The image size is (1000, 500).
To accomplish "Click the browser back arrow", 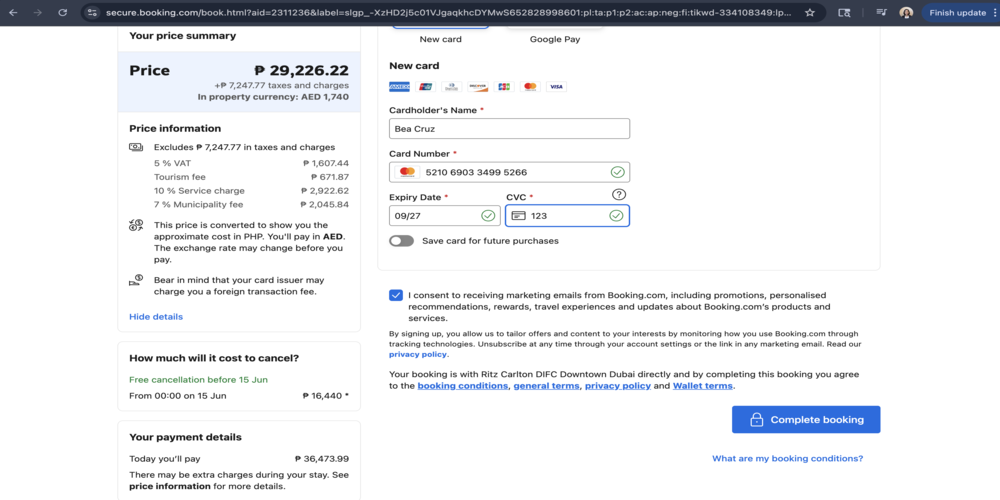I will click(13, 13).
